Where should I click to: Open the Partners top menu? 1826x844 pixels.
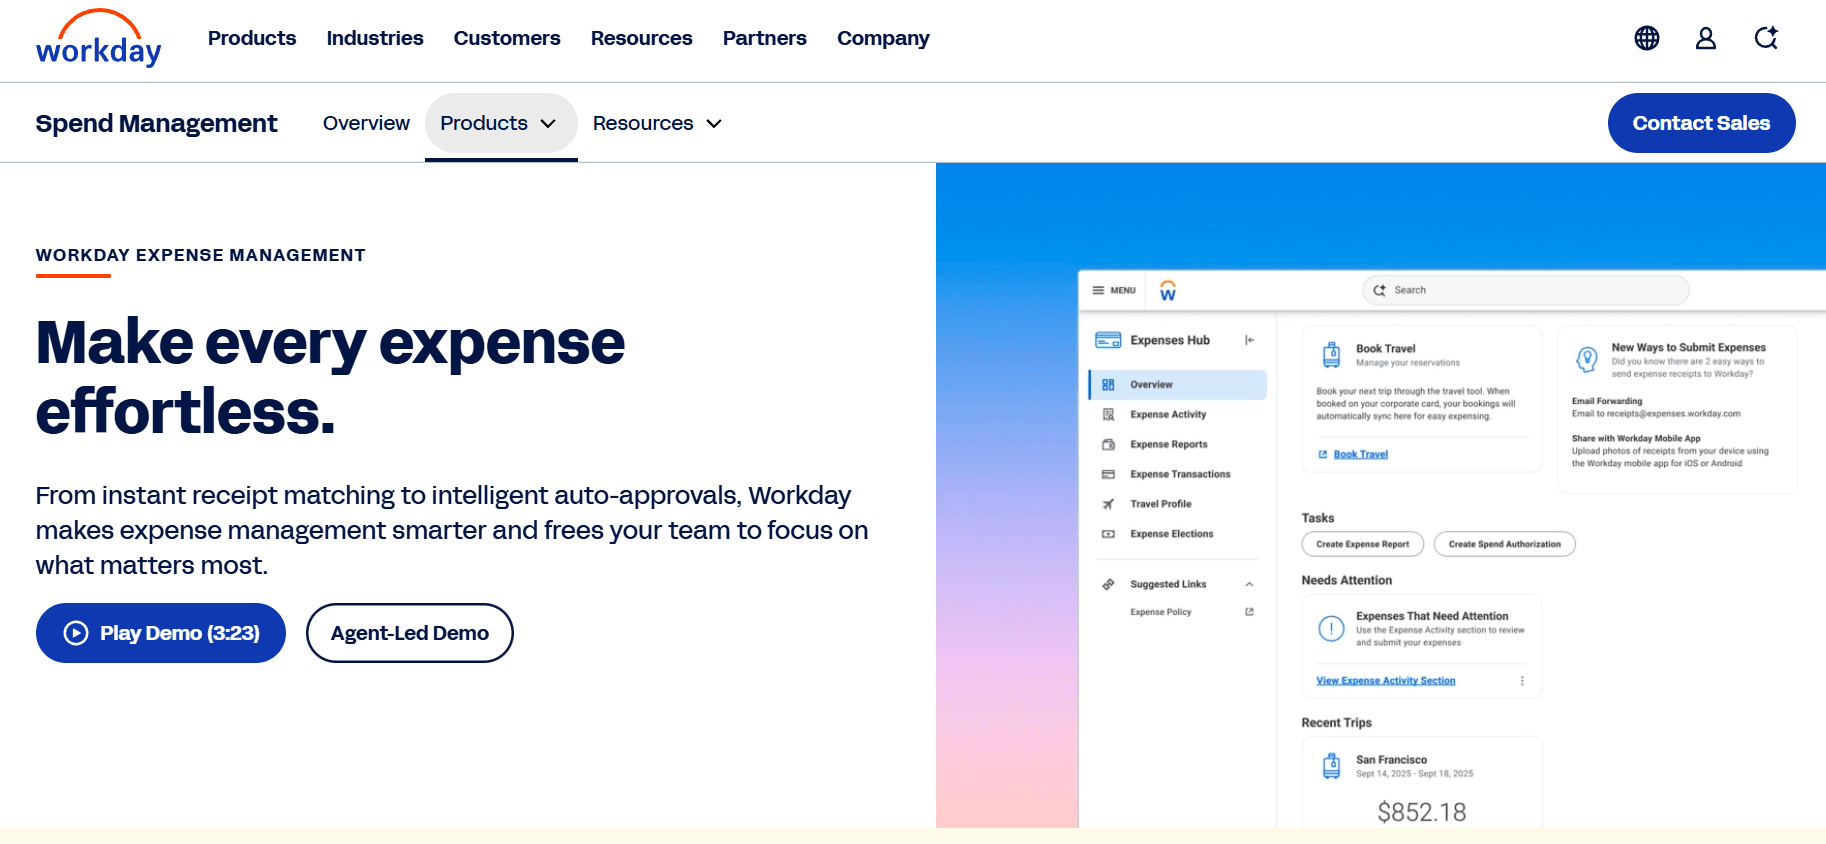point(765,38)
